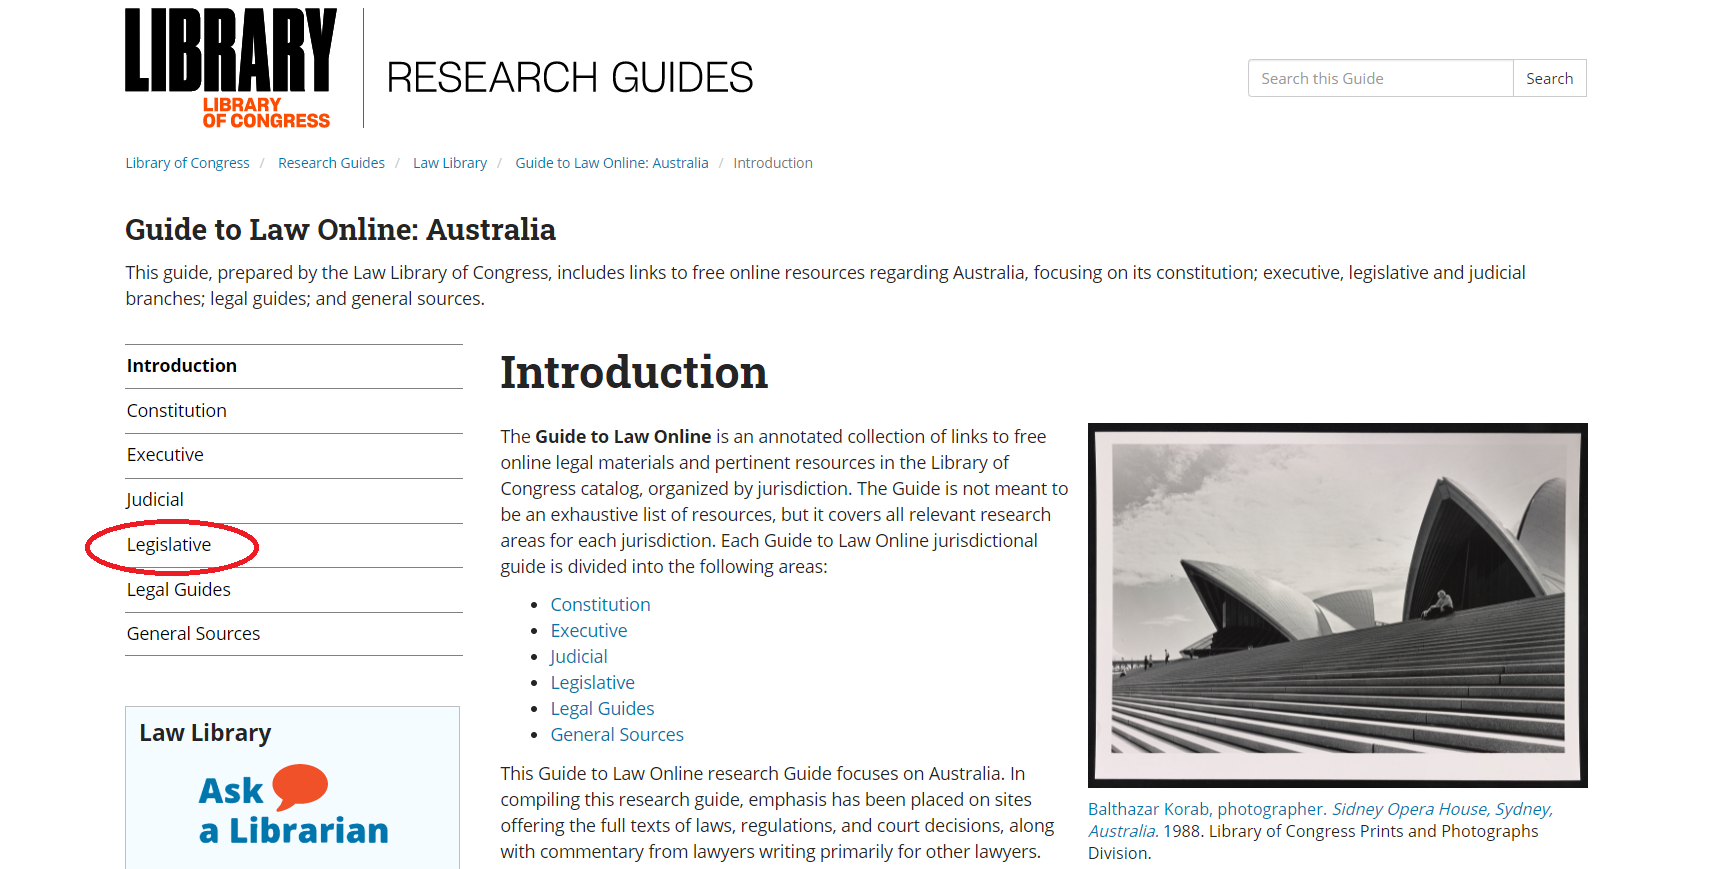Focus the Search this Guide field

(1380, 78)
